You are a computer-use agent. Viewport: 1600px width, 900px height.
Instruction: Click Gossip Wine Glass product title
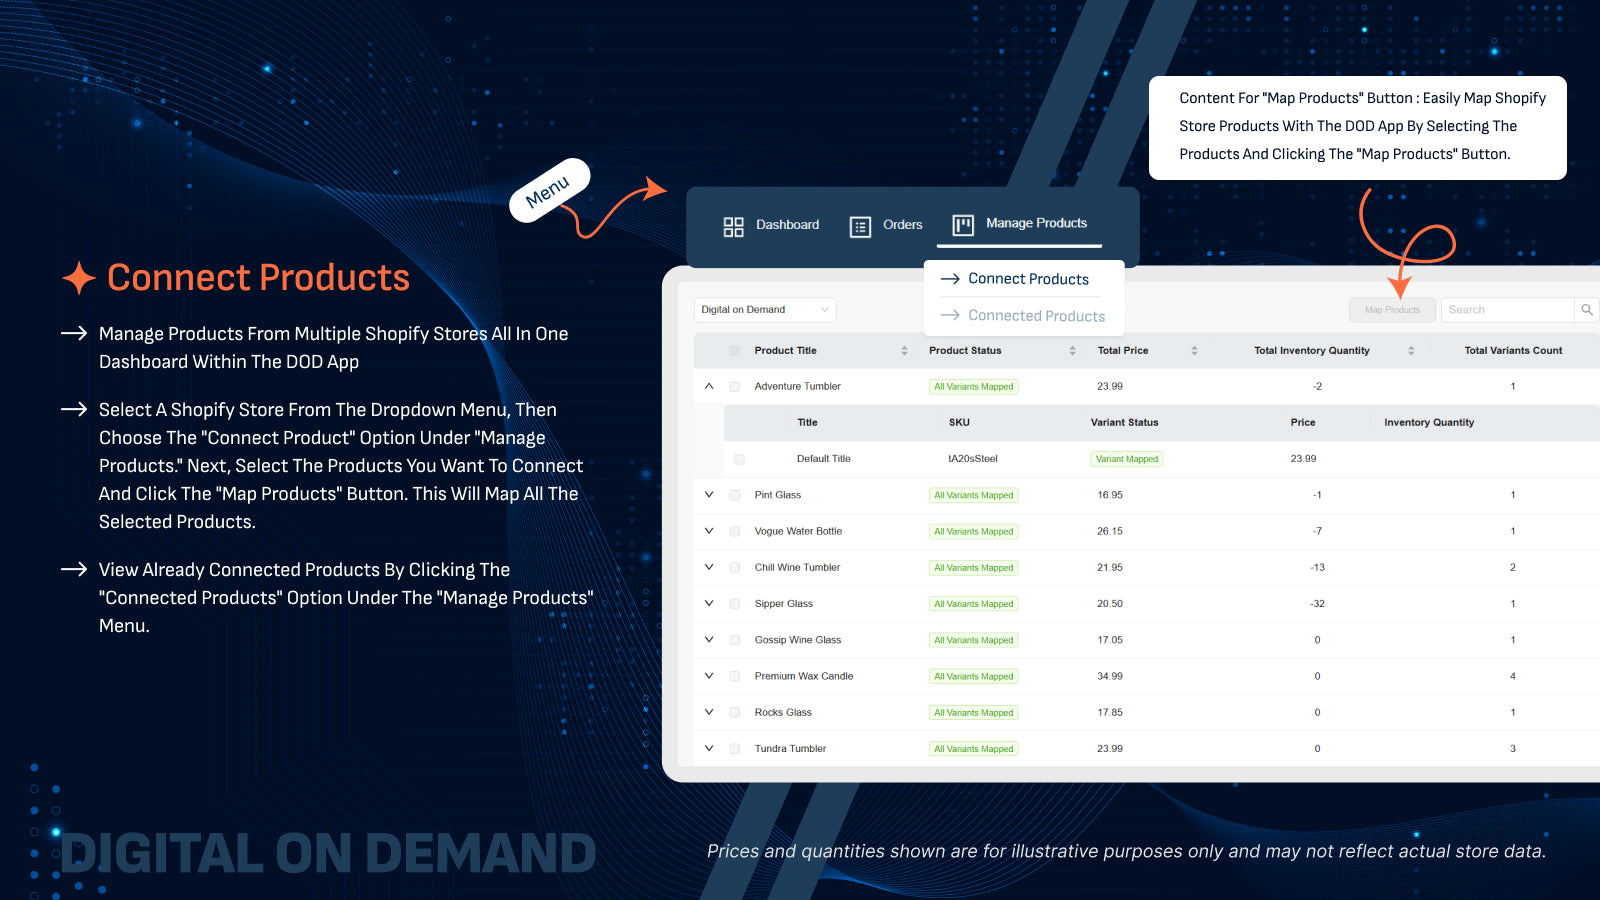click(797, 640)
